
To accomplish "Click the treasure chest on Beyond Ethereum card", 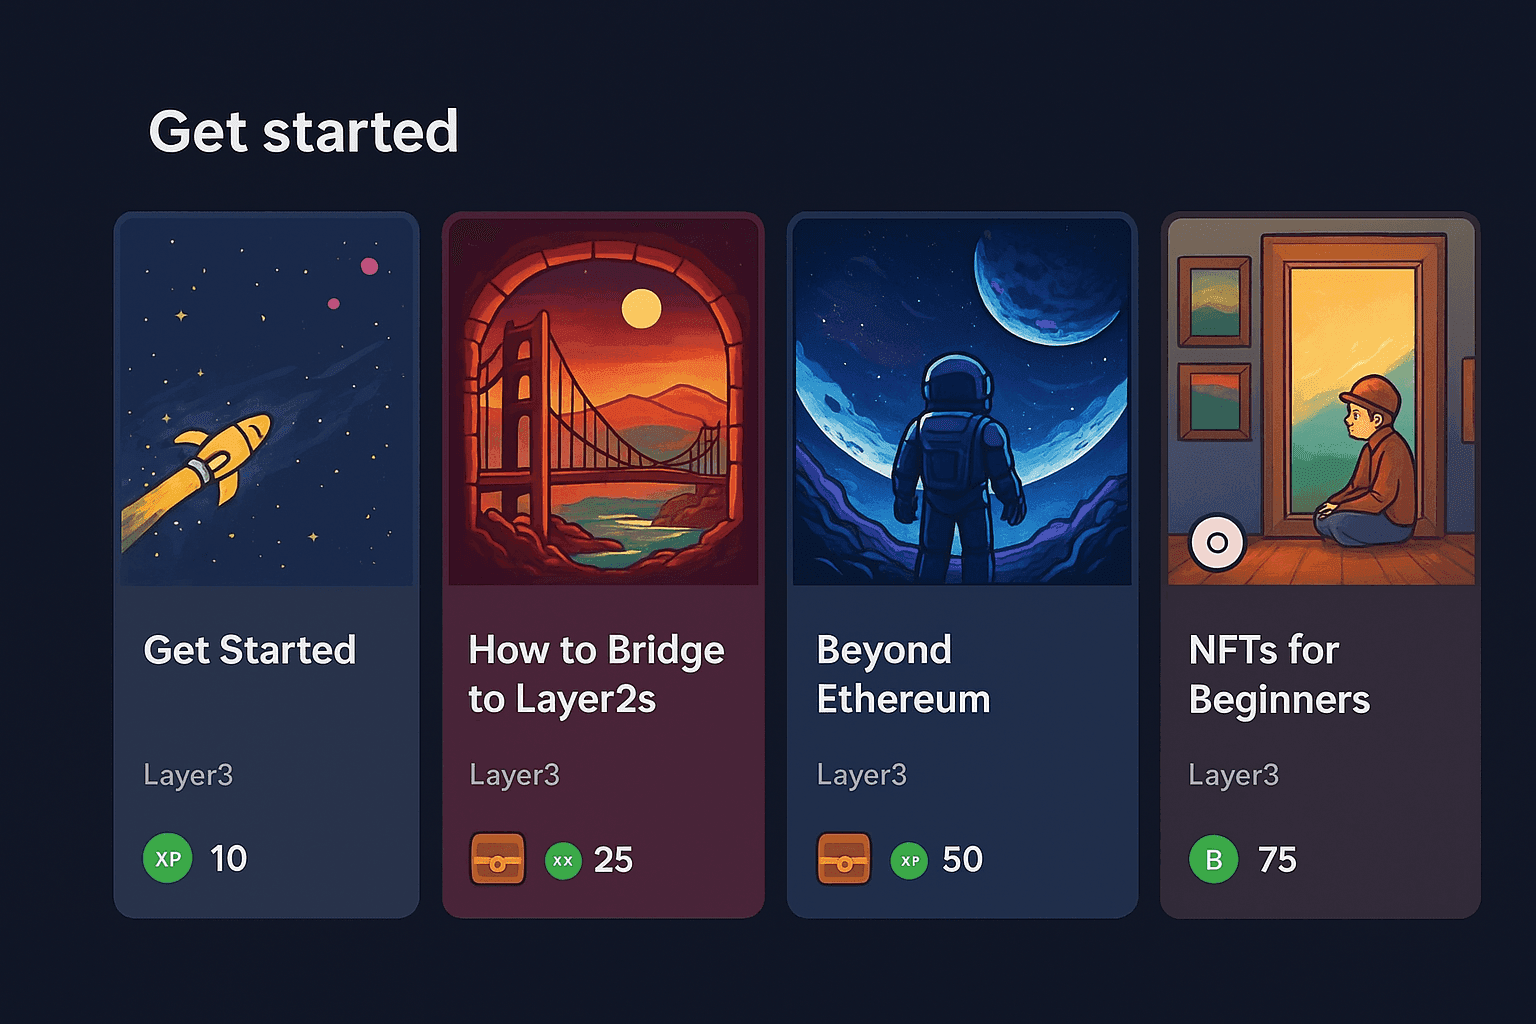I will [x=844, y=859].
